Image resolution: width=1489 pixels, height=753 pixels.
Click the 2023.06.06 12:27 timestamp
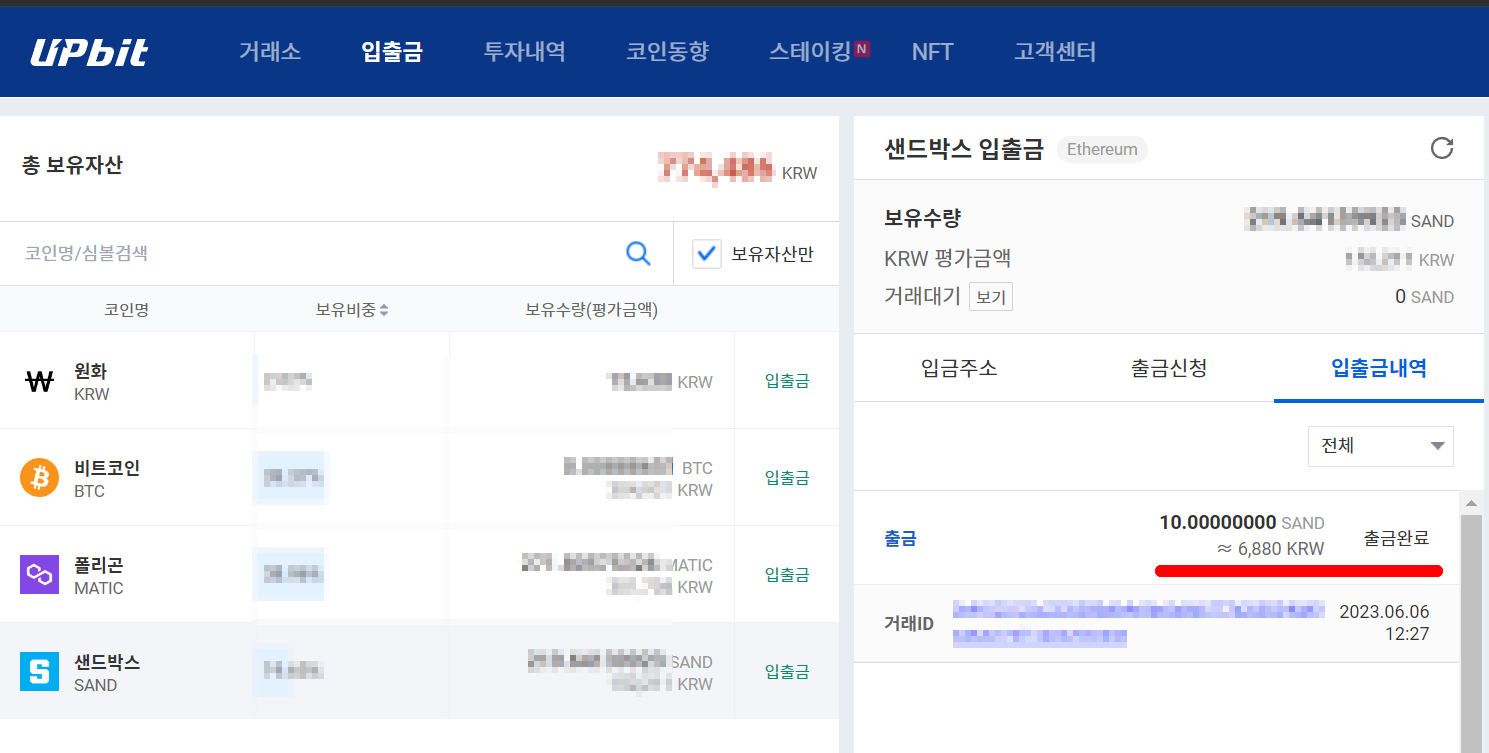[1384, 623]
